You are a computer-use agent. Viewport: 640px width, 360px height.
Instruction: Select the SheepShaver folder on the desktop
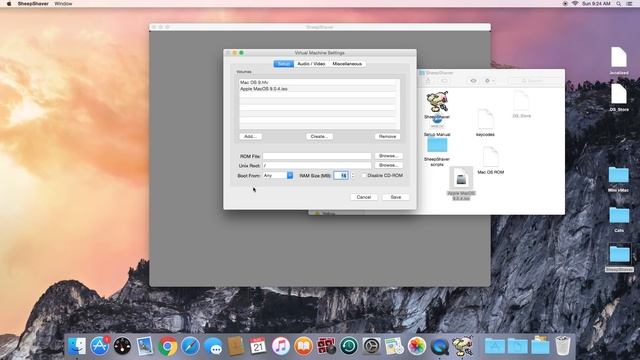pos(619,254)
